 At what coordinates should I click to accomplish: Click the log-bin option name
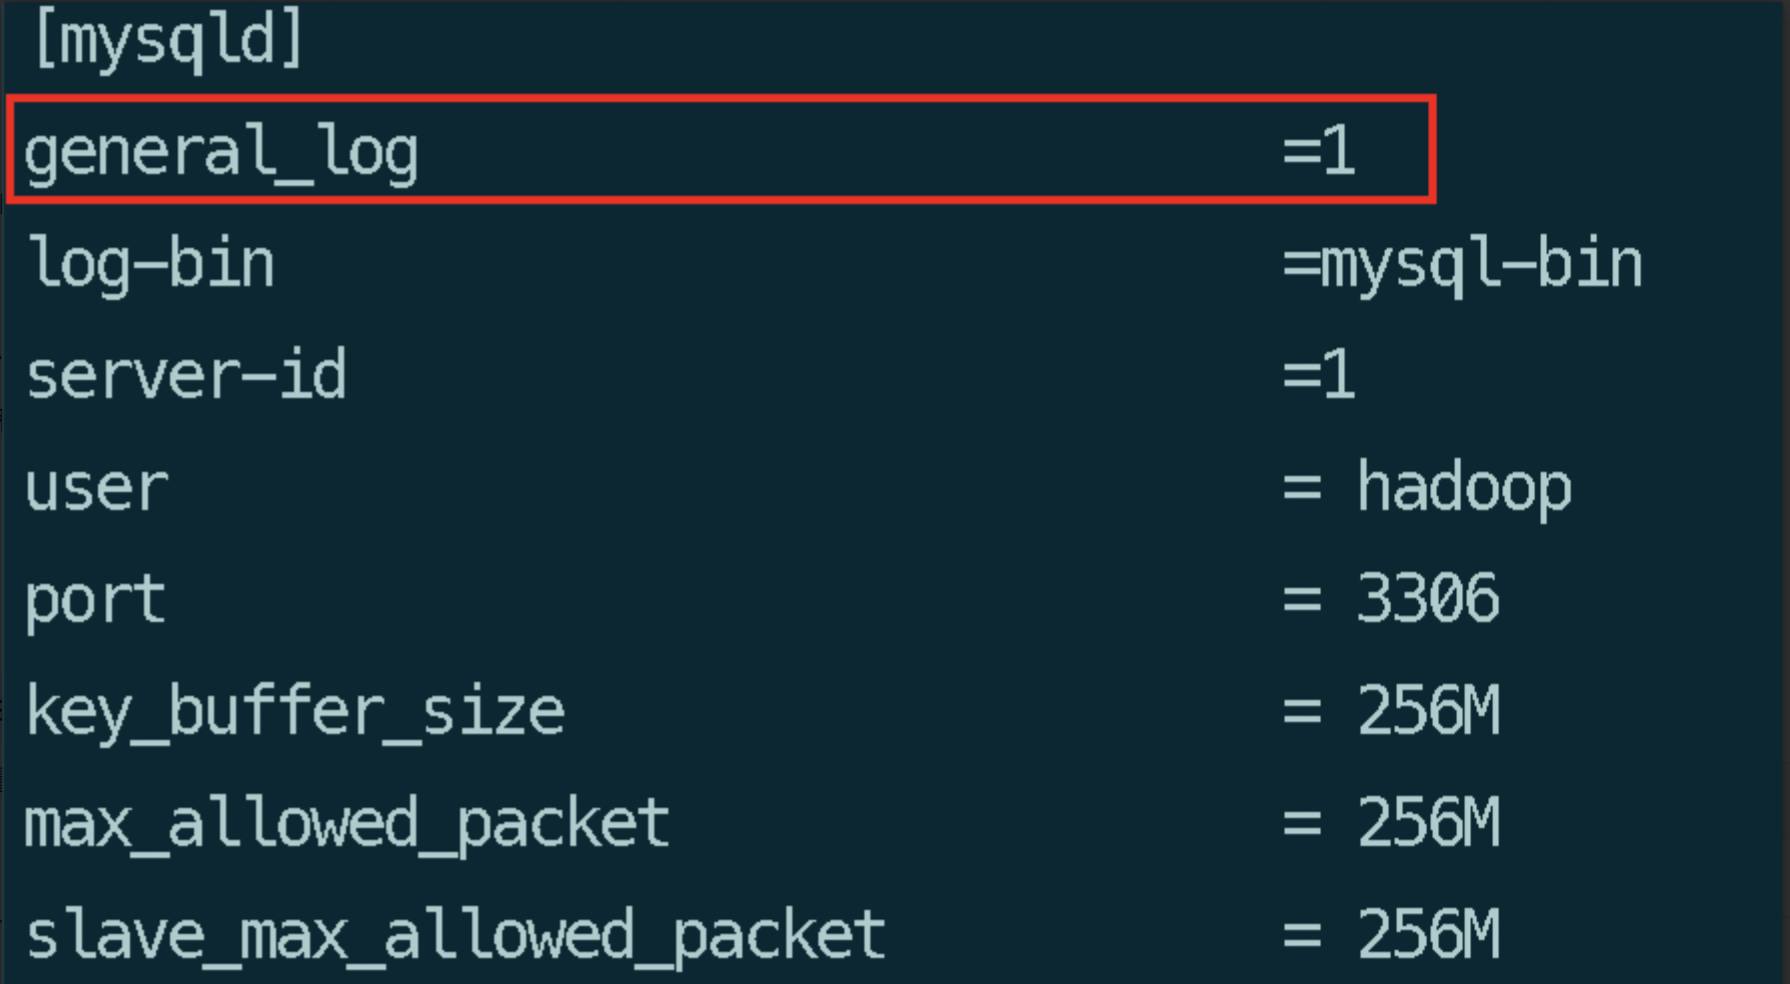tap(150, 264)
